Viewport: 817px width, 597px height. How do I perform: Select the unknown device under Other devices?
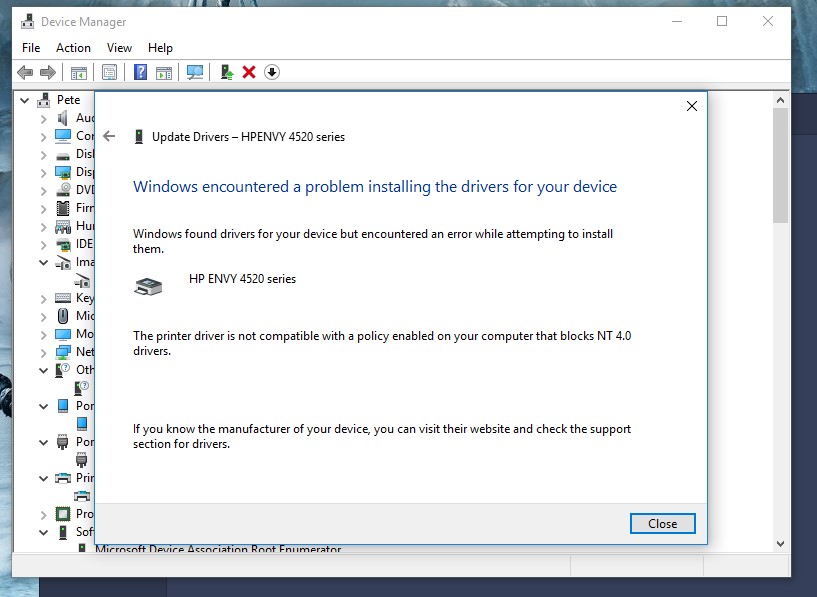82,388
